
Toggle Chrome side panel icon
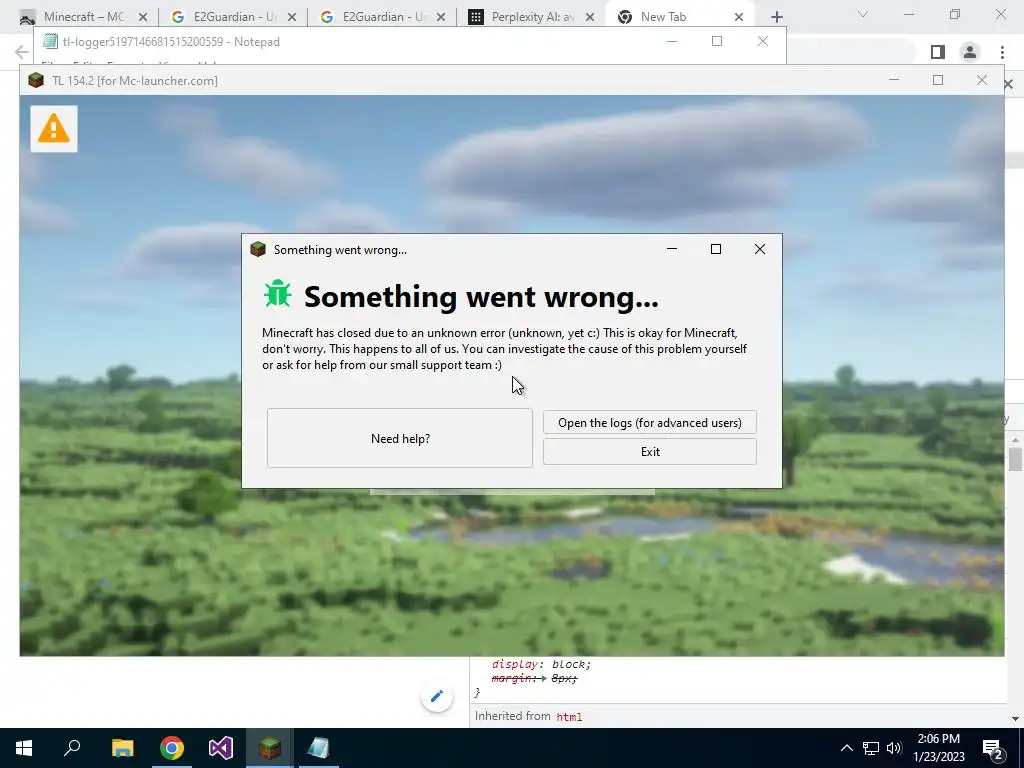938,52
